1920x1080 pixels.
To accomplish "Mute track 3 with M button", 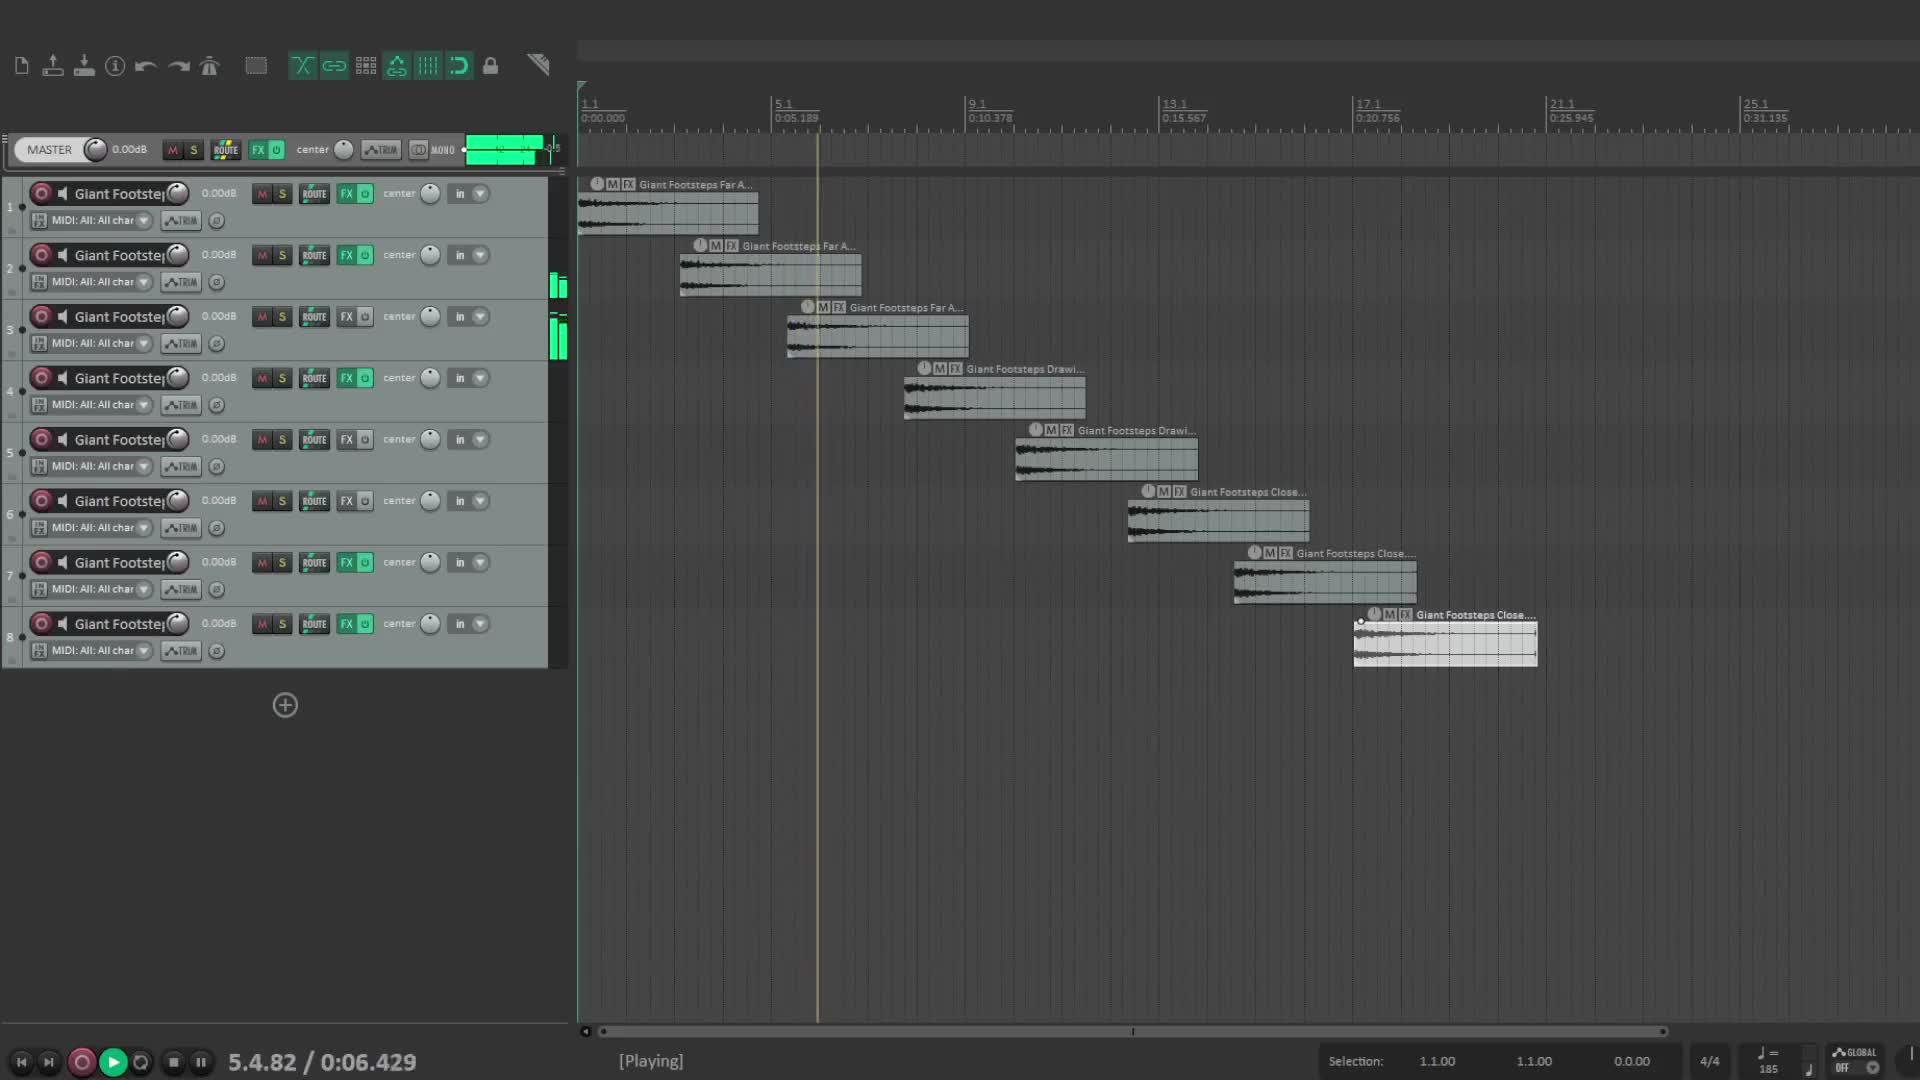I will tap(262, 317).
